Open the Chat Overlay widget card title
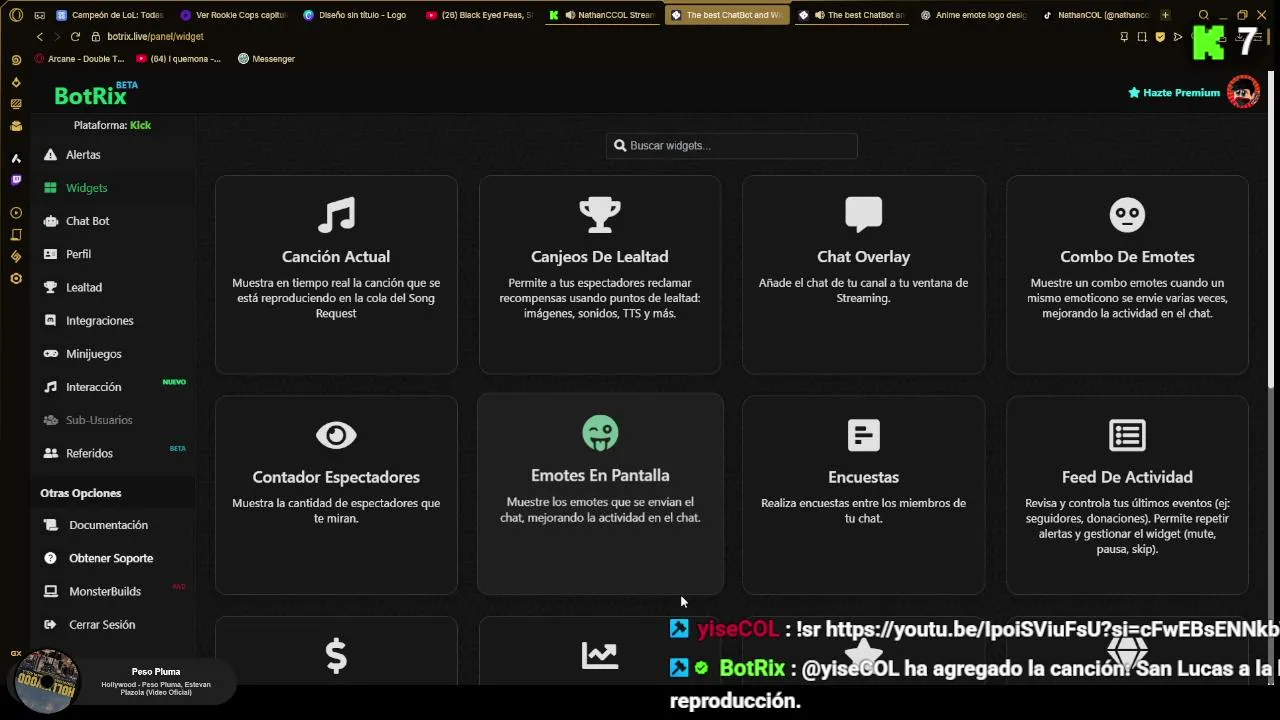This screenshot has height=720, width=1280. [863, 257]
